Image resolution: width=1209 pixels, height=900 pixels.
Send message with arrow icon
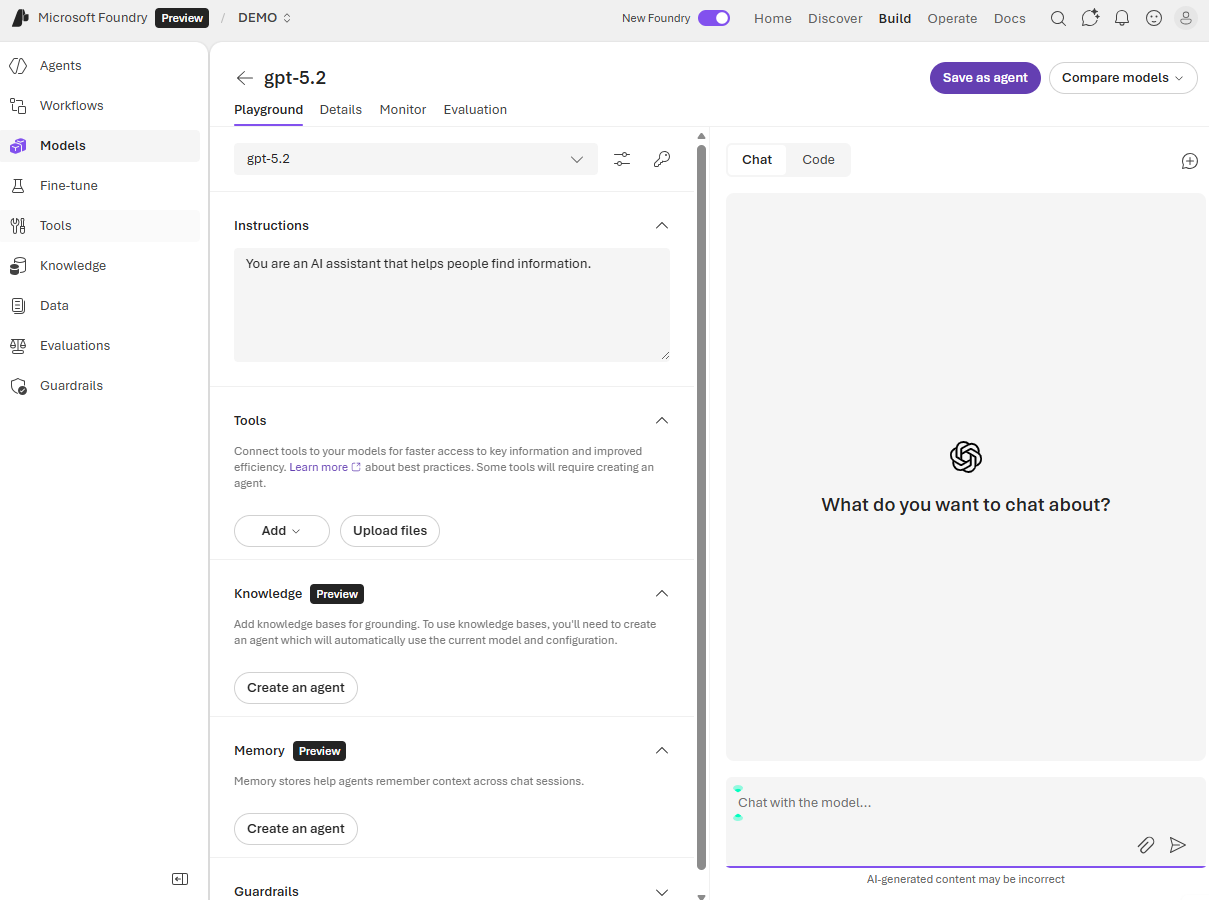pyautogui.click(x=1178, y=845)
